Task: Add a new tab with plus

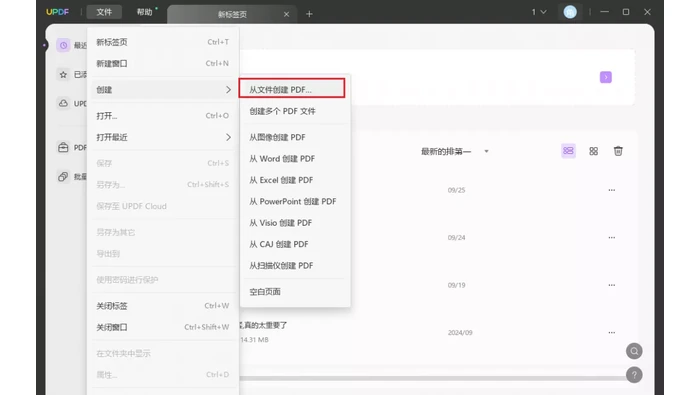Action: [x=309, y=14]
